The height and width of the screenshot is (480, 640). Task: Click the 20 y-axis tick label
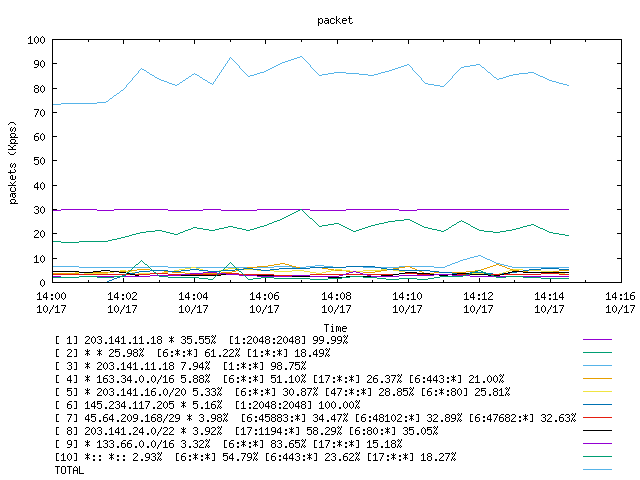click(x=39, y=234)
